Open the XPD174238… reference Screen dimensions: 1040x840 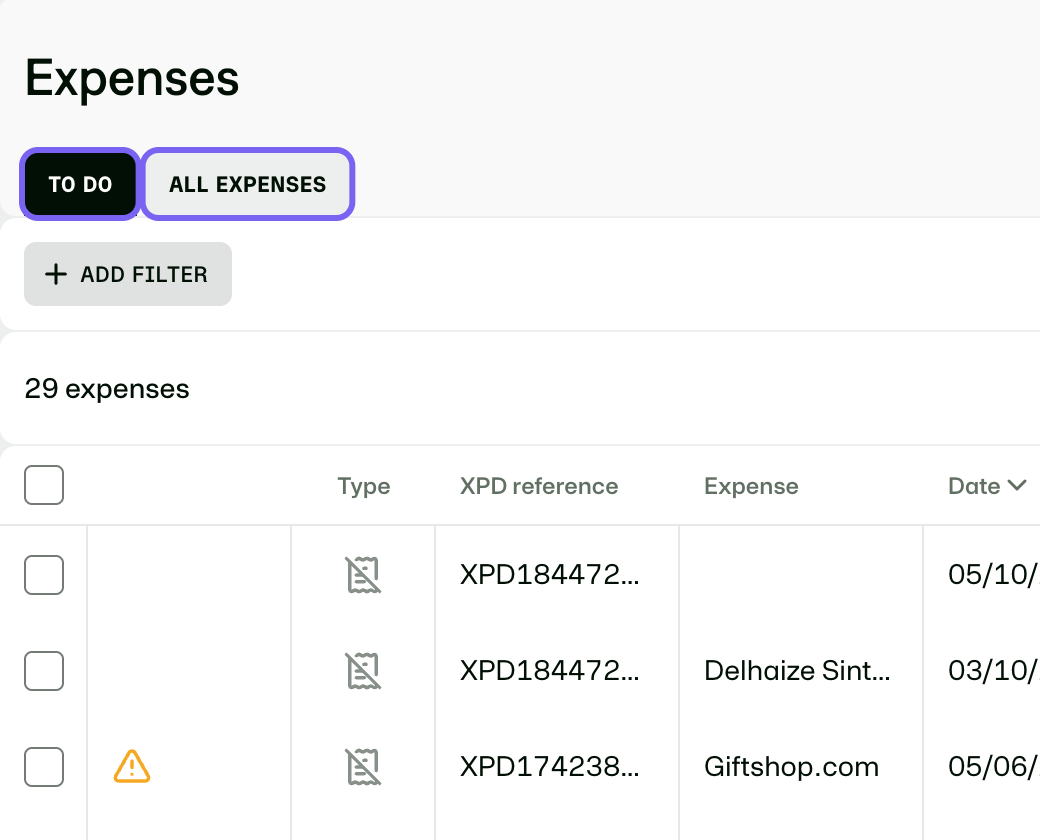coord(549,767)
